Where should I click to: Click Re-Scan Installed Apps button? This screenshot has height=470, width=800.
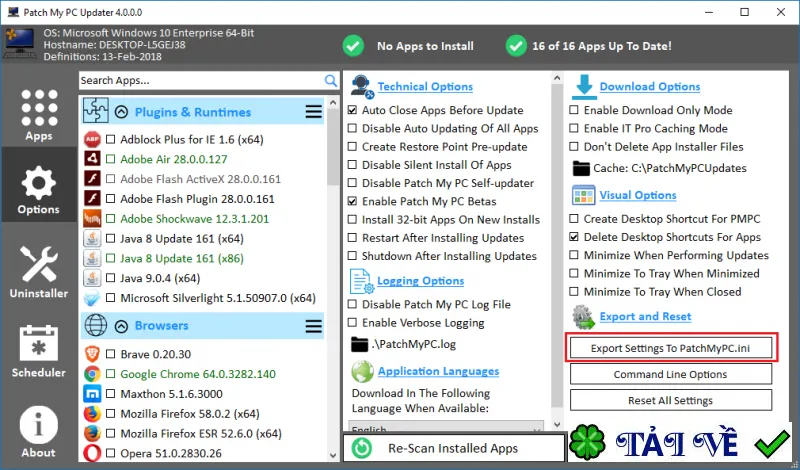[x=454, y=449]
